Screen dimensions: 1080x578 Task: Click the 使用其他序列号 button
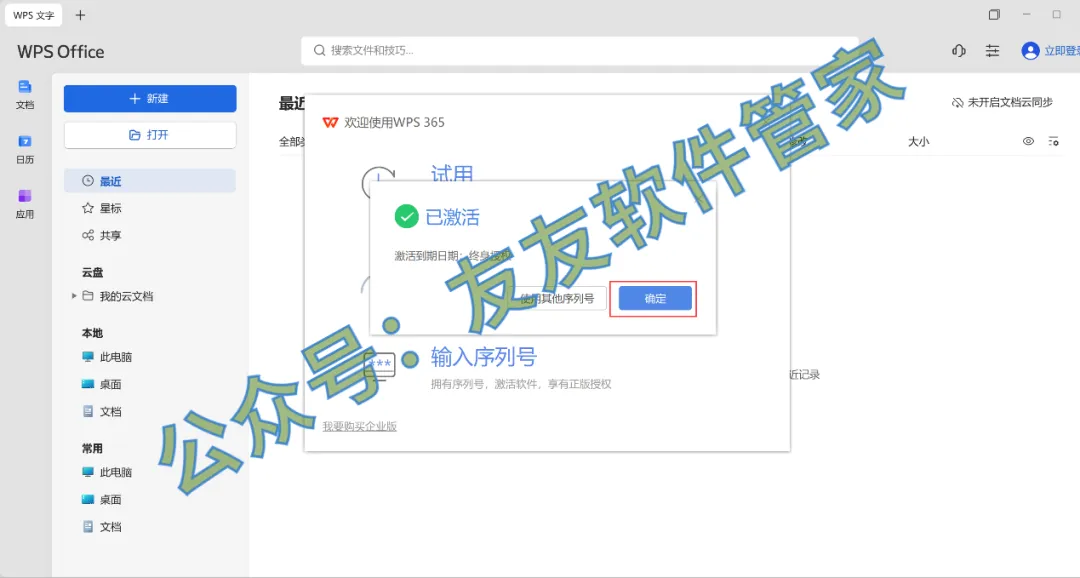557,298
